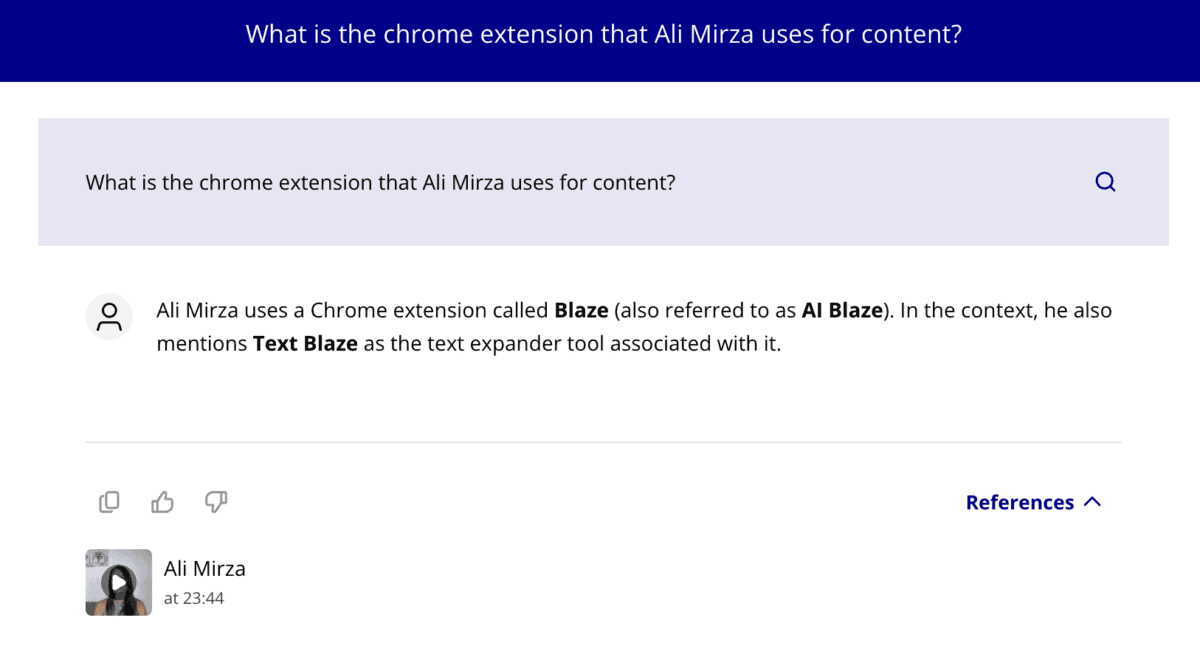Collapse references using the chevron arrow

point(1093,502)
